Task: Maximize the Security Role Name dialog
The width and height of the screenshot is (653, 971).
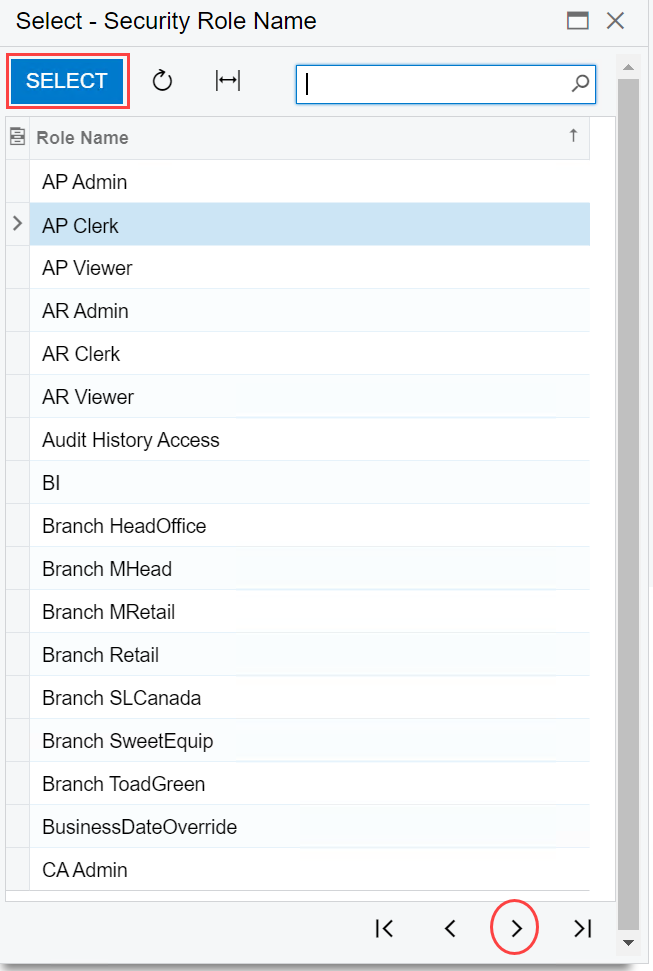Action: pyautogui.click(x=577, y=21)
